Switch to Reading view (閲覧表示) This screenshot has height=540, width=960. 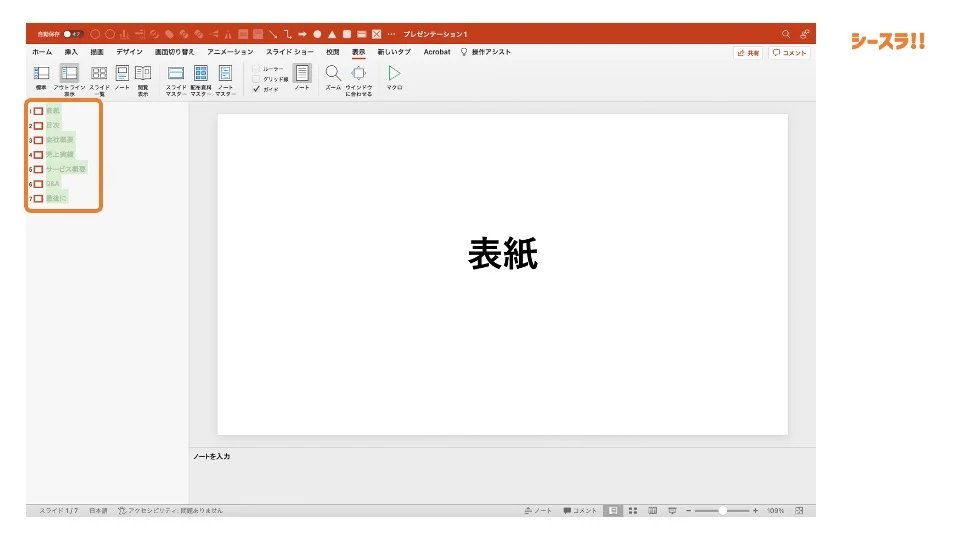click(x=143, y=80)
